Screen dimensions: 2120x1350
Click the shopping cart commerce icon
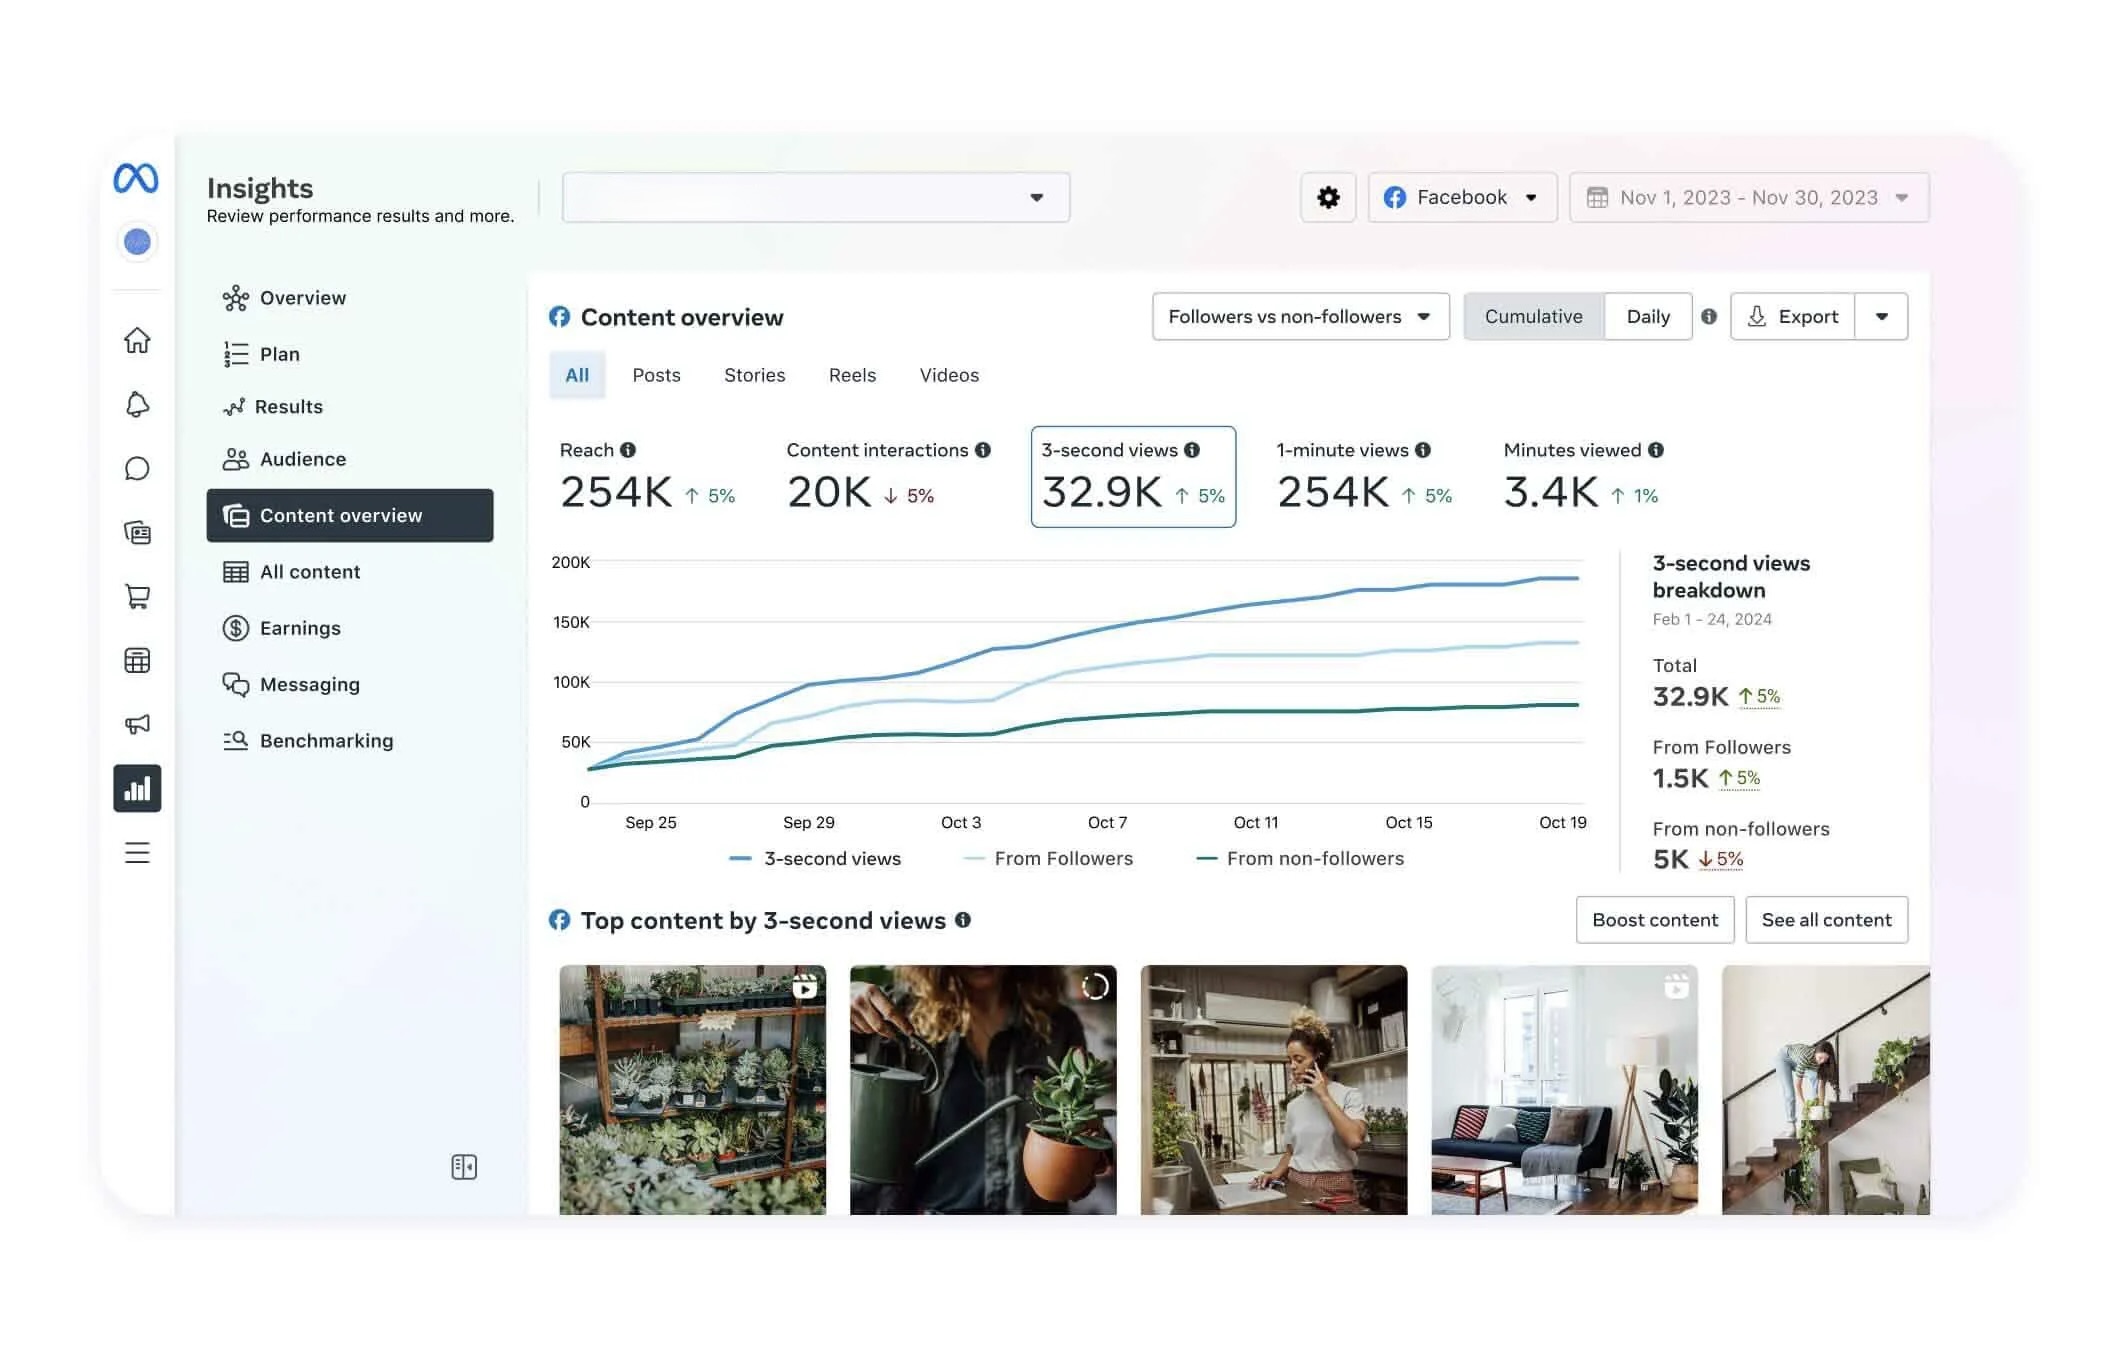[137, 597]
